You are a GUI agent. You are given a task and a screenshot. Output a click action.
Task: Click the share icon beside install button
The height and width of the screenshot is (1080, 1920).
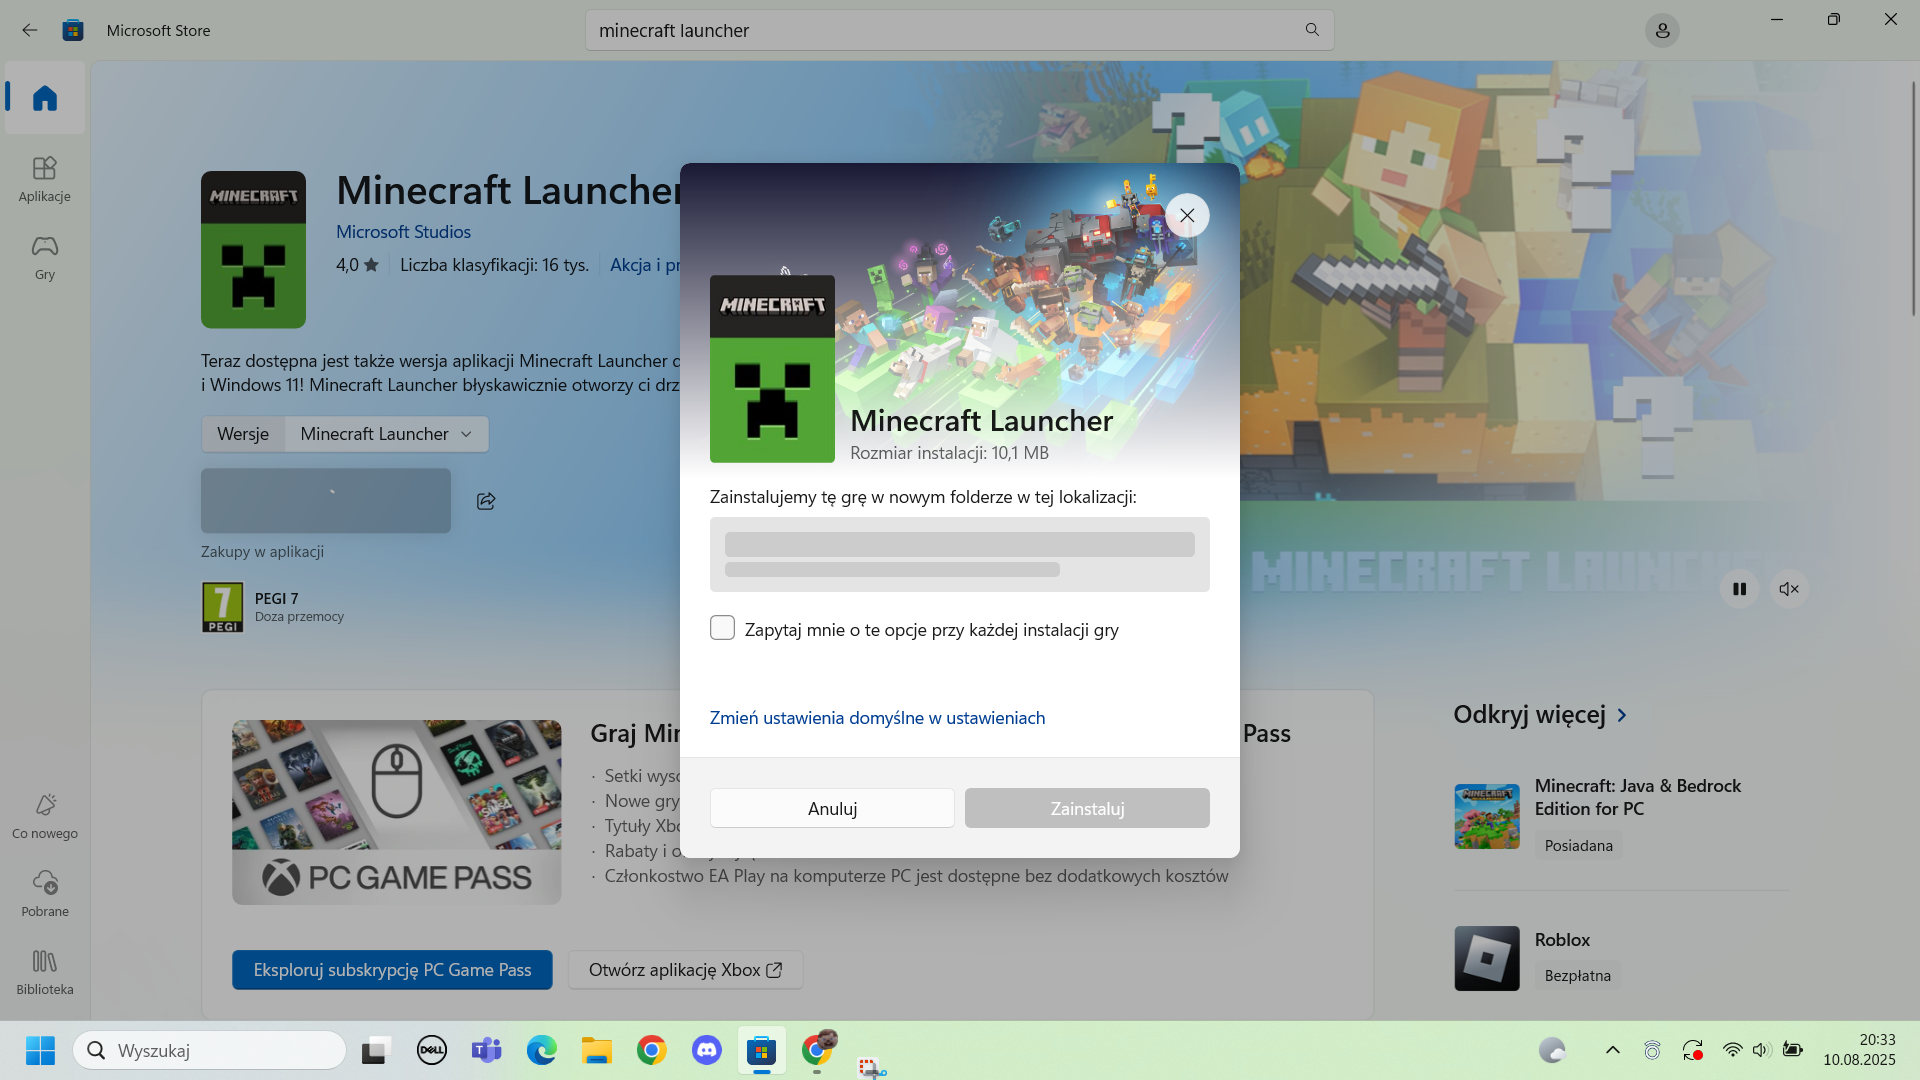pos(486,501)
